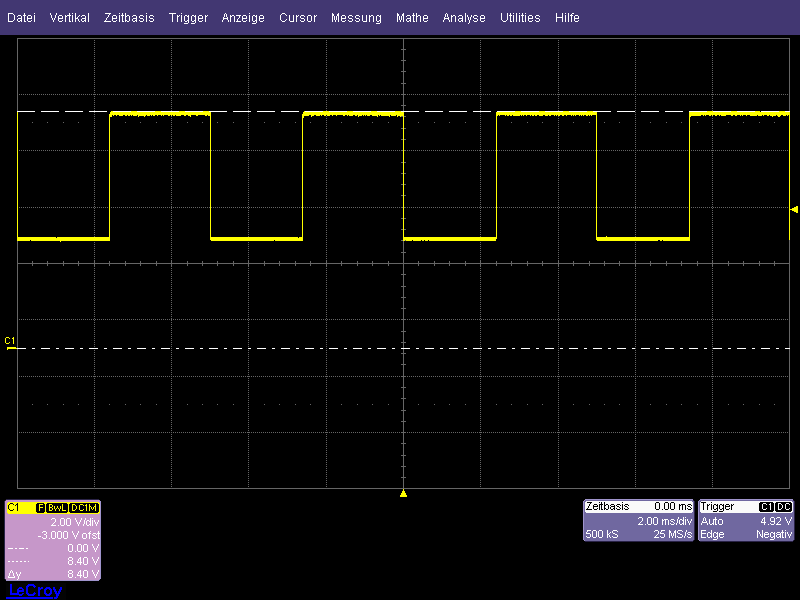Select the C1 ground level marker beside the grid
This screenshot has width=800, height=600.
[x=10, y=343]
